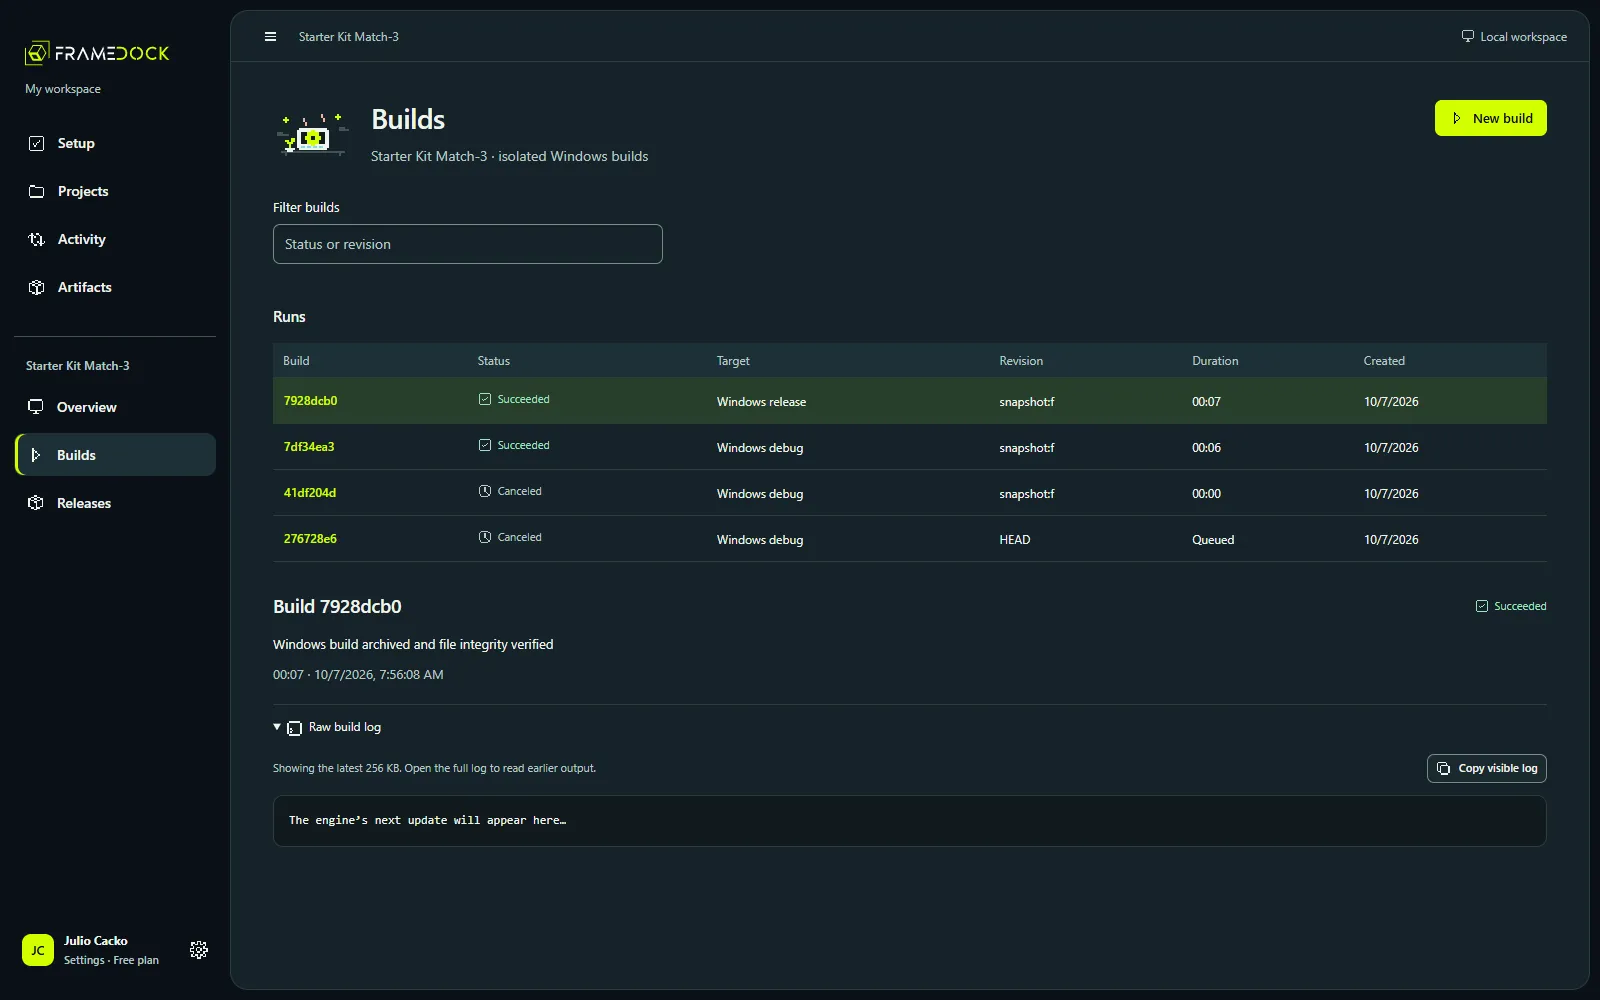This screenshot has height=1000, width=1600.
Task: Click Copy visible log button
Action: (x=1487, y=768)
